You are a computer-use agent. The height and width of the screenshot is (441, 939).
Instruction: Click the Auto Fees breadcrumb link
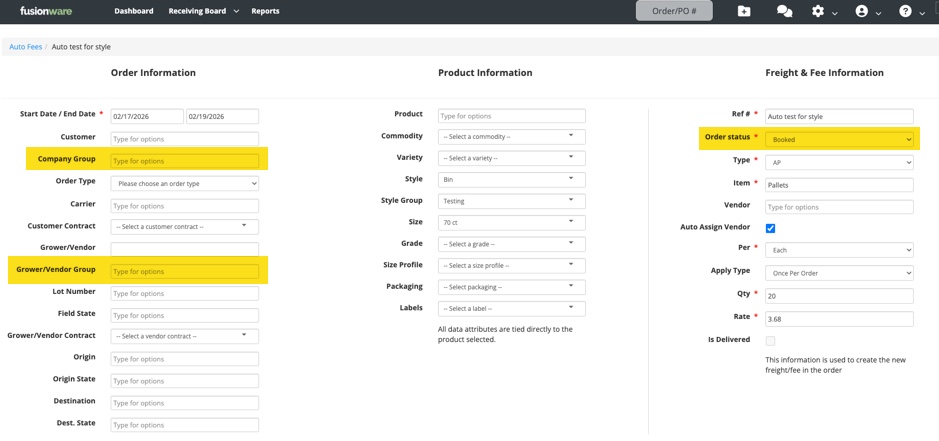(x=26, y=47)
